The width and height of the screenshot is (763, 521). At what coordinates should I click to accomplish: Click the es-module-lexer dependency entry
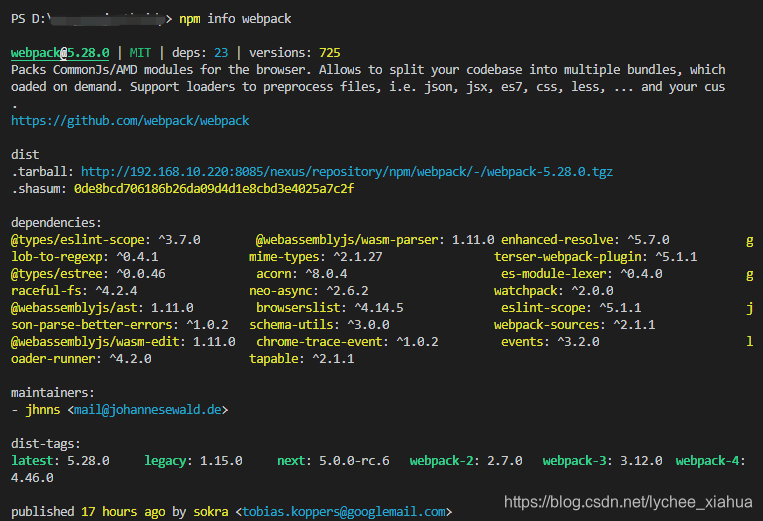click(582, 274)
